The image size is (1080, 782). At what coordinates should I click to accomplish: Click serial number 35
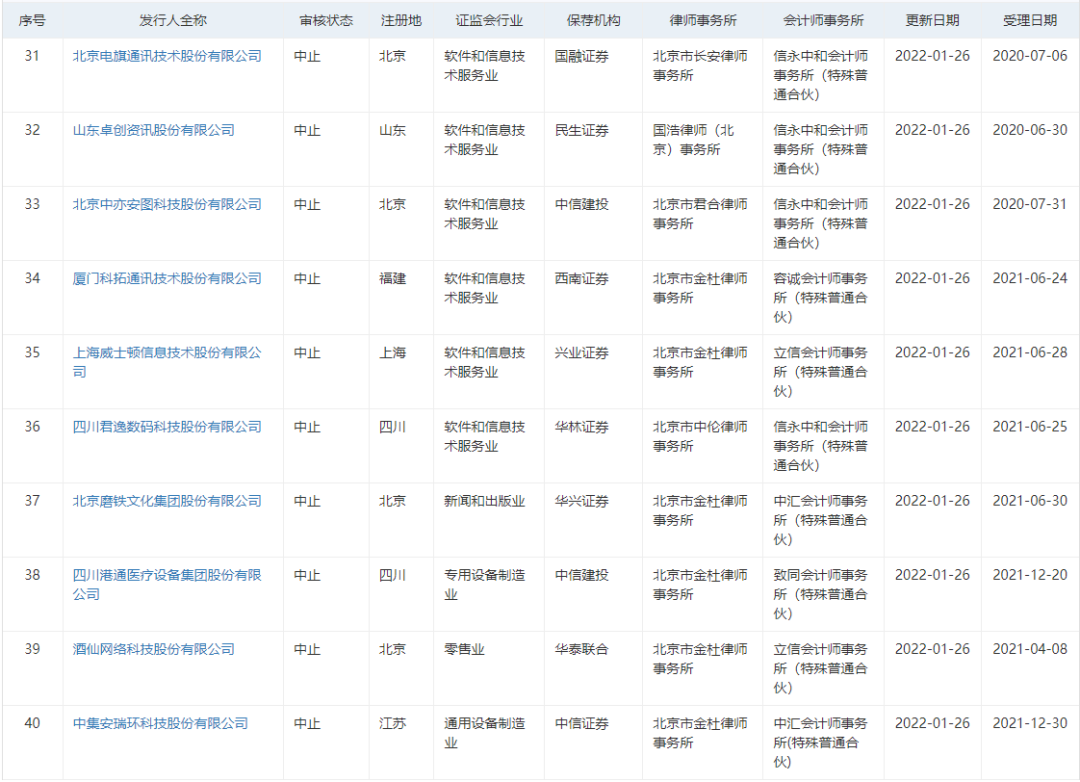(32, 353)
